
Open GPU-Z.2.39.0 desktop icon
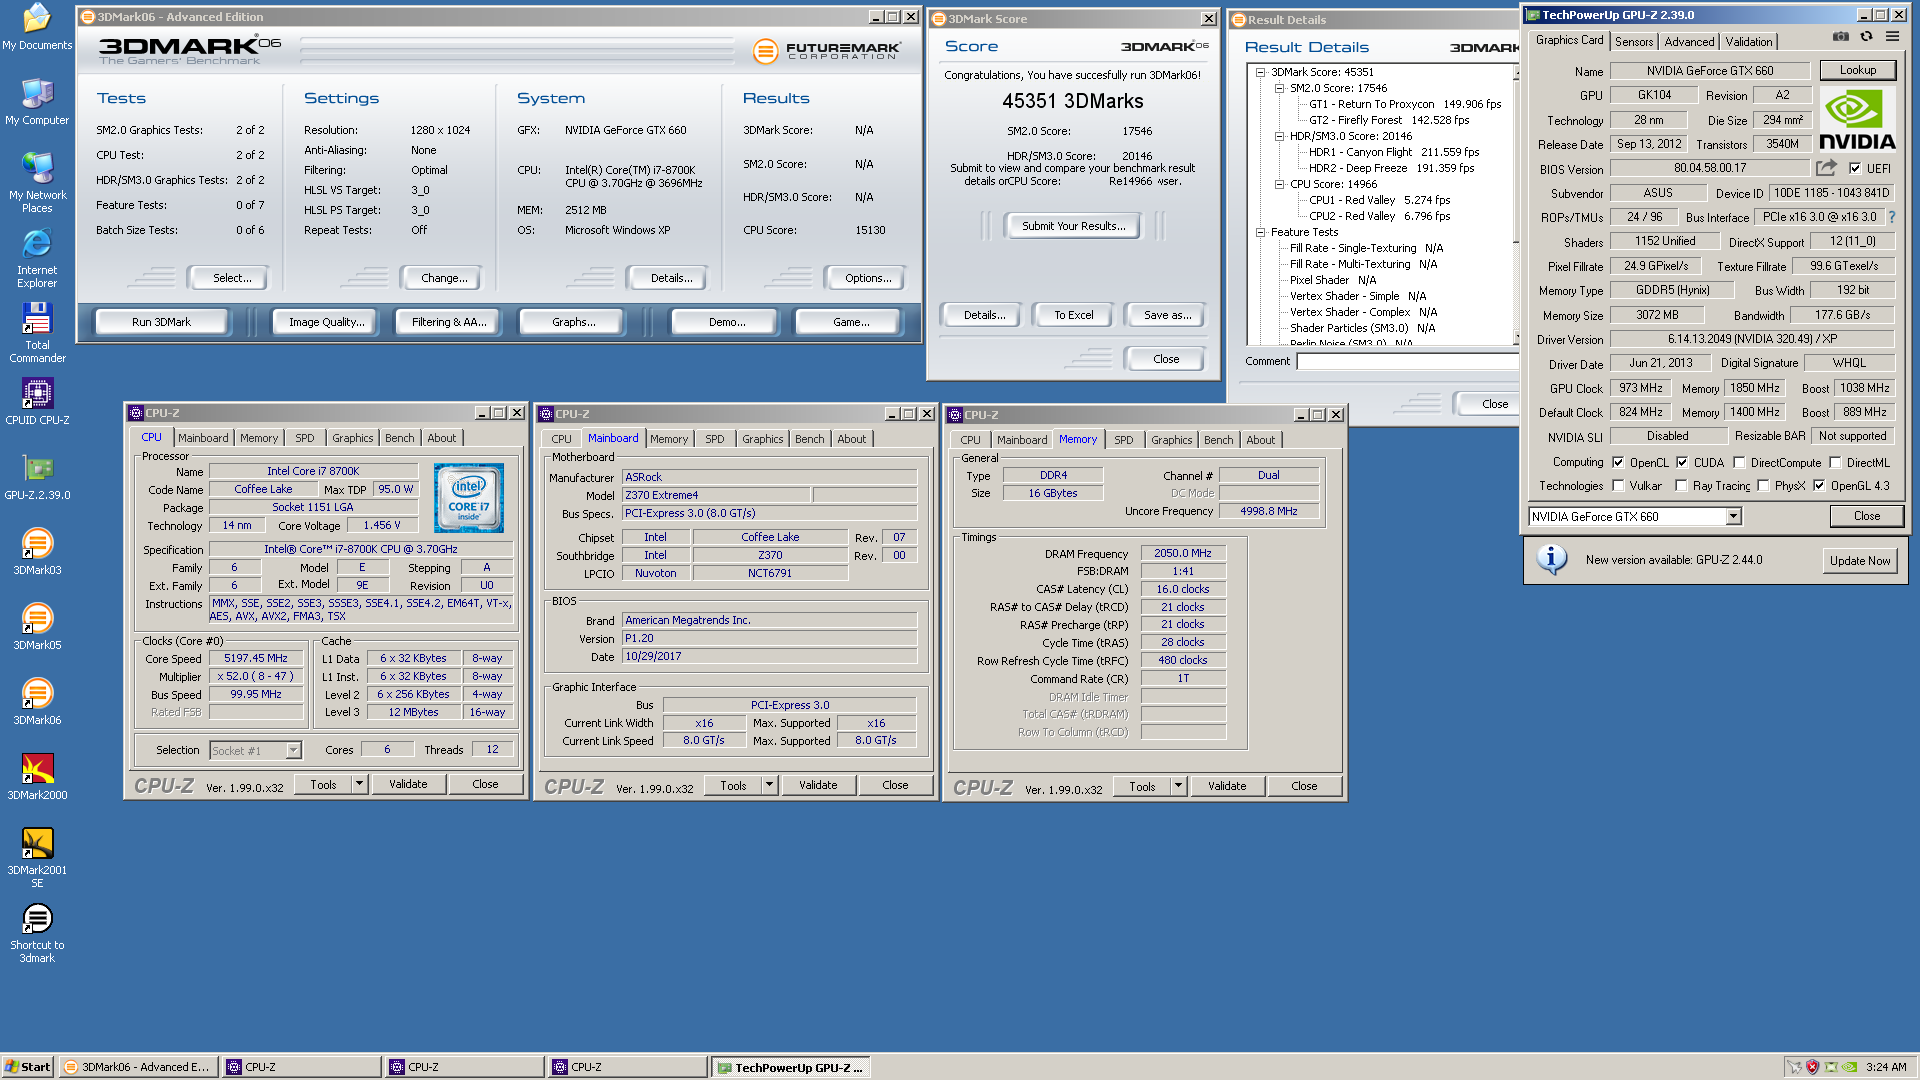pyautogui.click(x=37, y=477)
